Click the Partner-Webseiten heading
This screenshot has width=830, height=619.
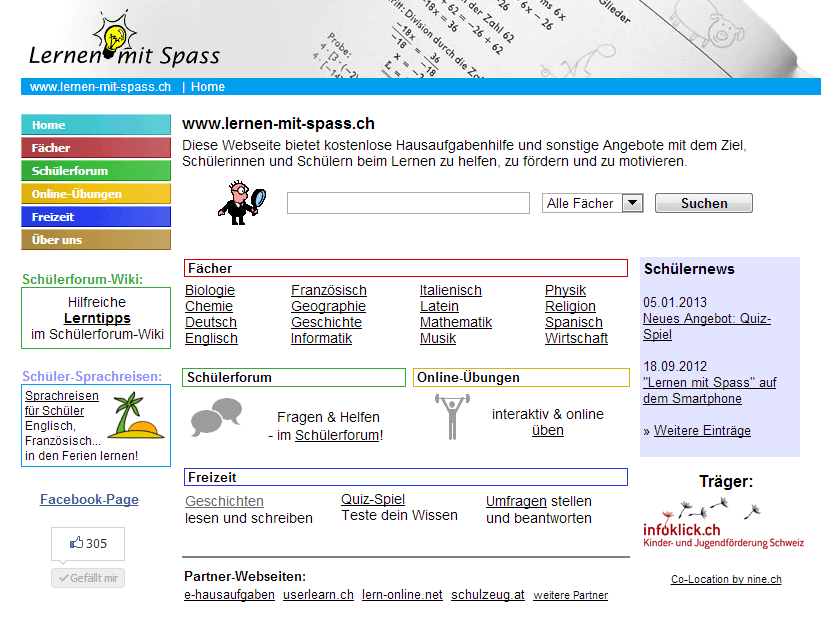tap(245, 577)
